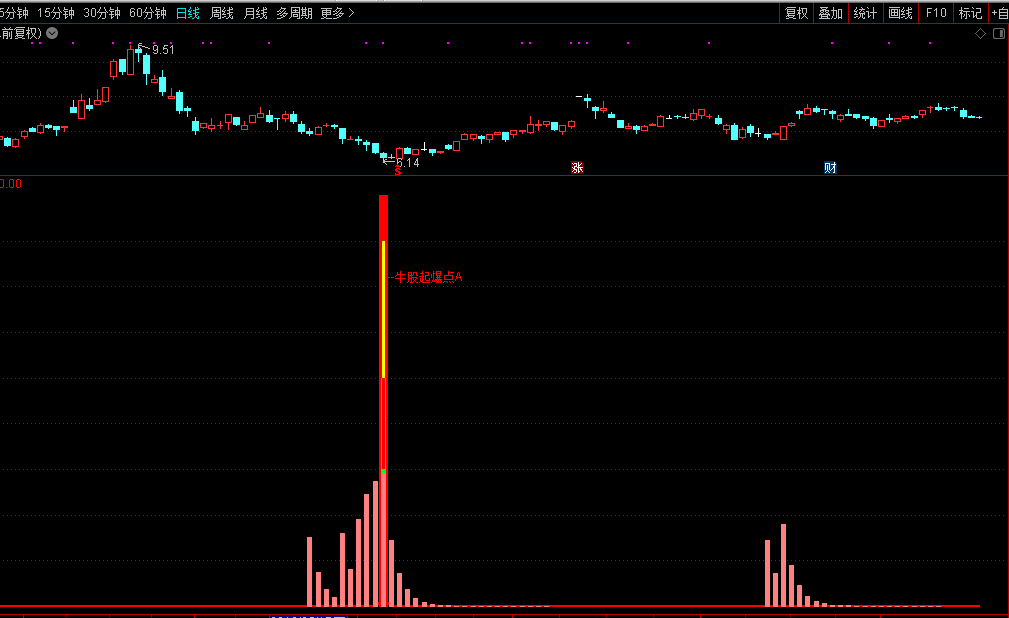Click the 统计 statistics button

pos(865,13)
